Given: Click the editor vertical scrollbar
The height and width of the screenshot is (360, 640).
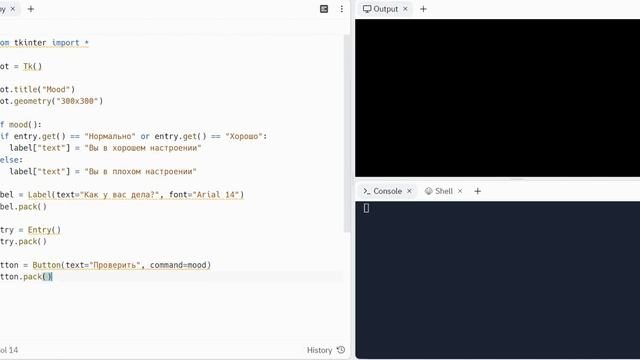Looking at the screenshot, I should tap(347, 133).
